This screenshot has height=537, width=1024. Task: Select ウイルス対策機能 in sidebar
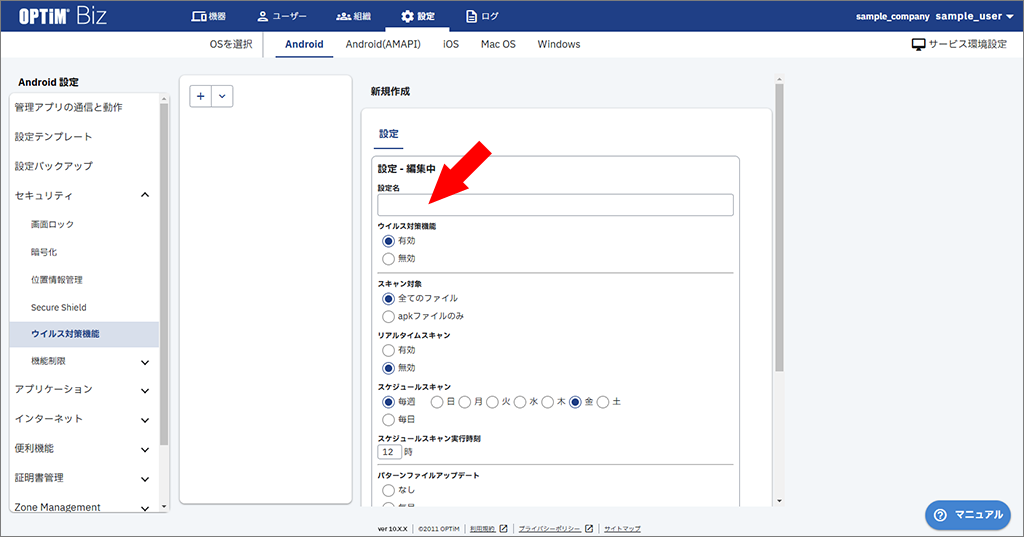pyautogui.click(x=84, y=334)
